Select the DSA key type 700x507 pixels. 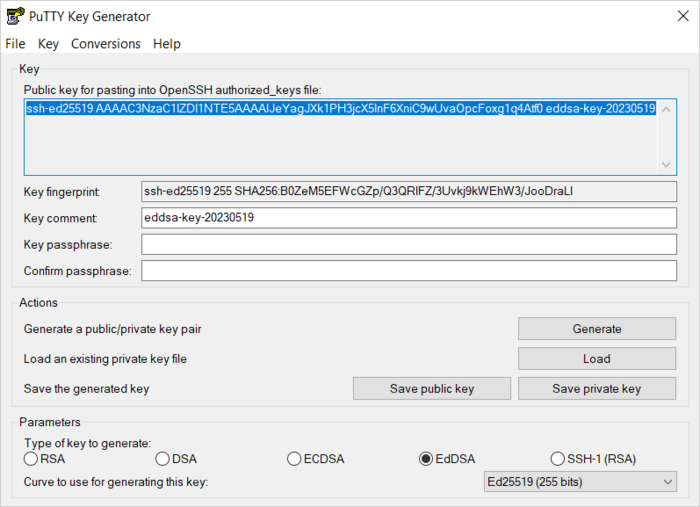pos(162,459)
